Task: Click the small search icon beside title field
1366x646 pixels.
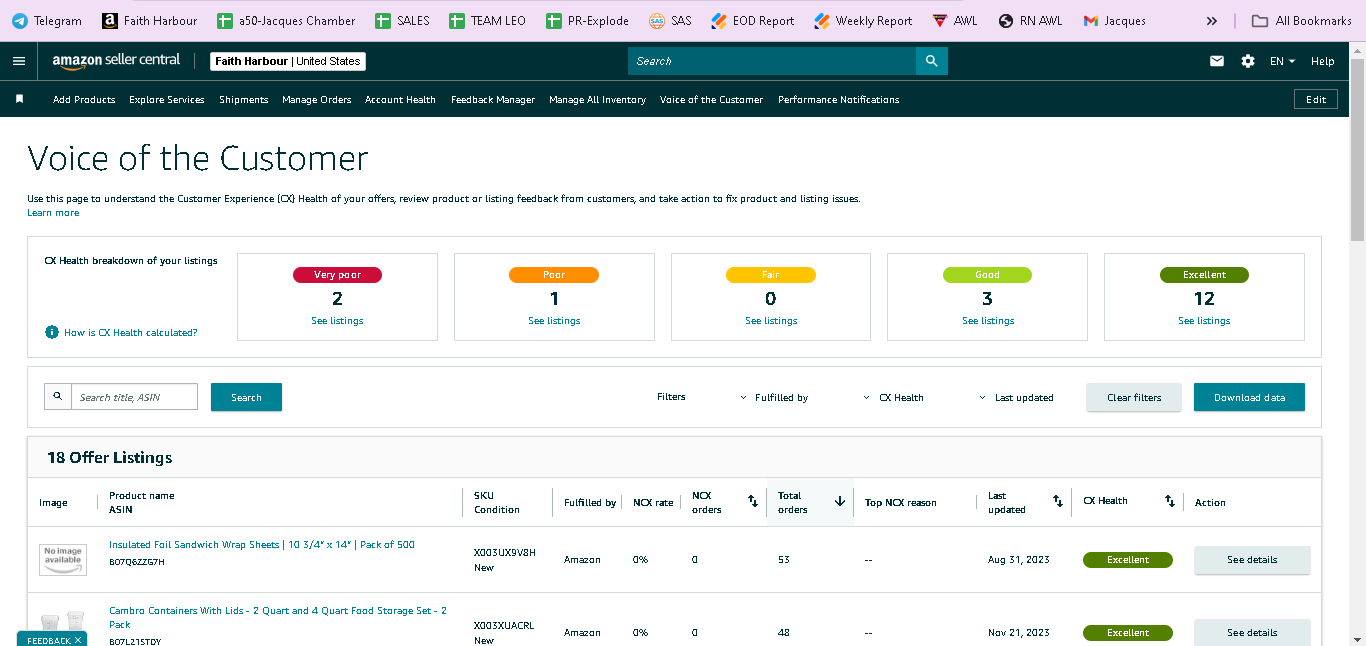Action: [58, 396]
